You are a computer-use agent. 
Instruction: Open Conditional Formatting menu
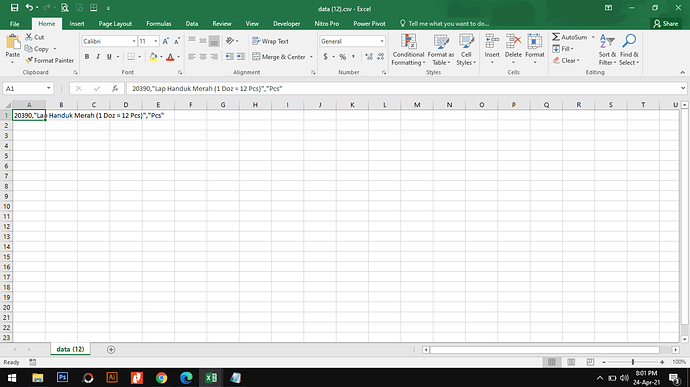(408, 50)
